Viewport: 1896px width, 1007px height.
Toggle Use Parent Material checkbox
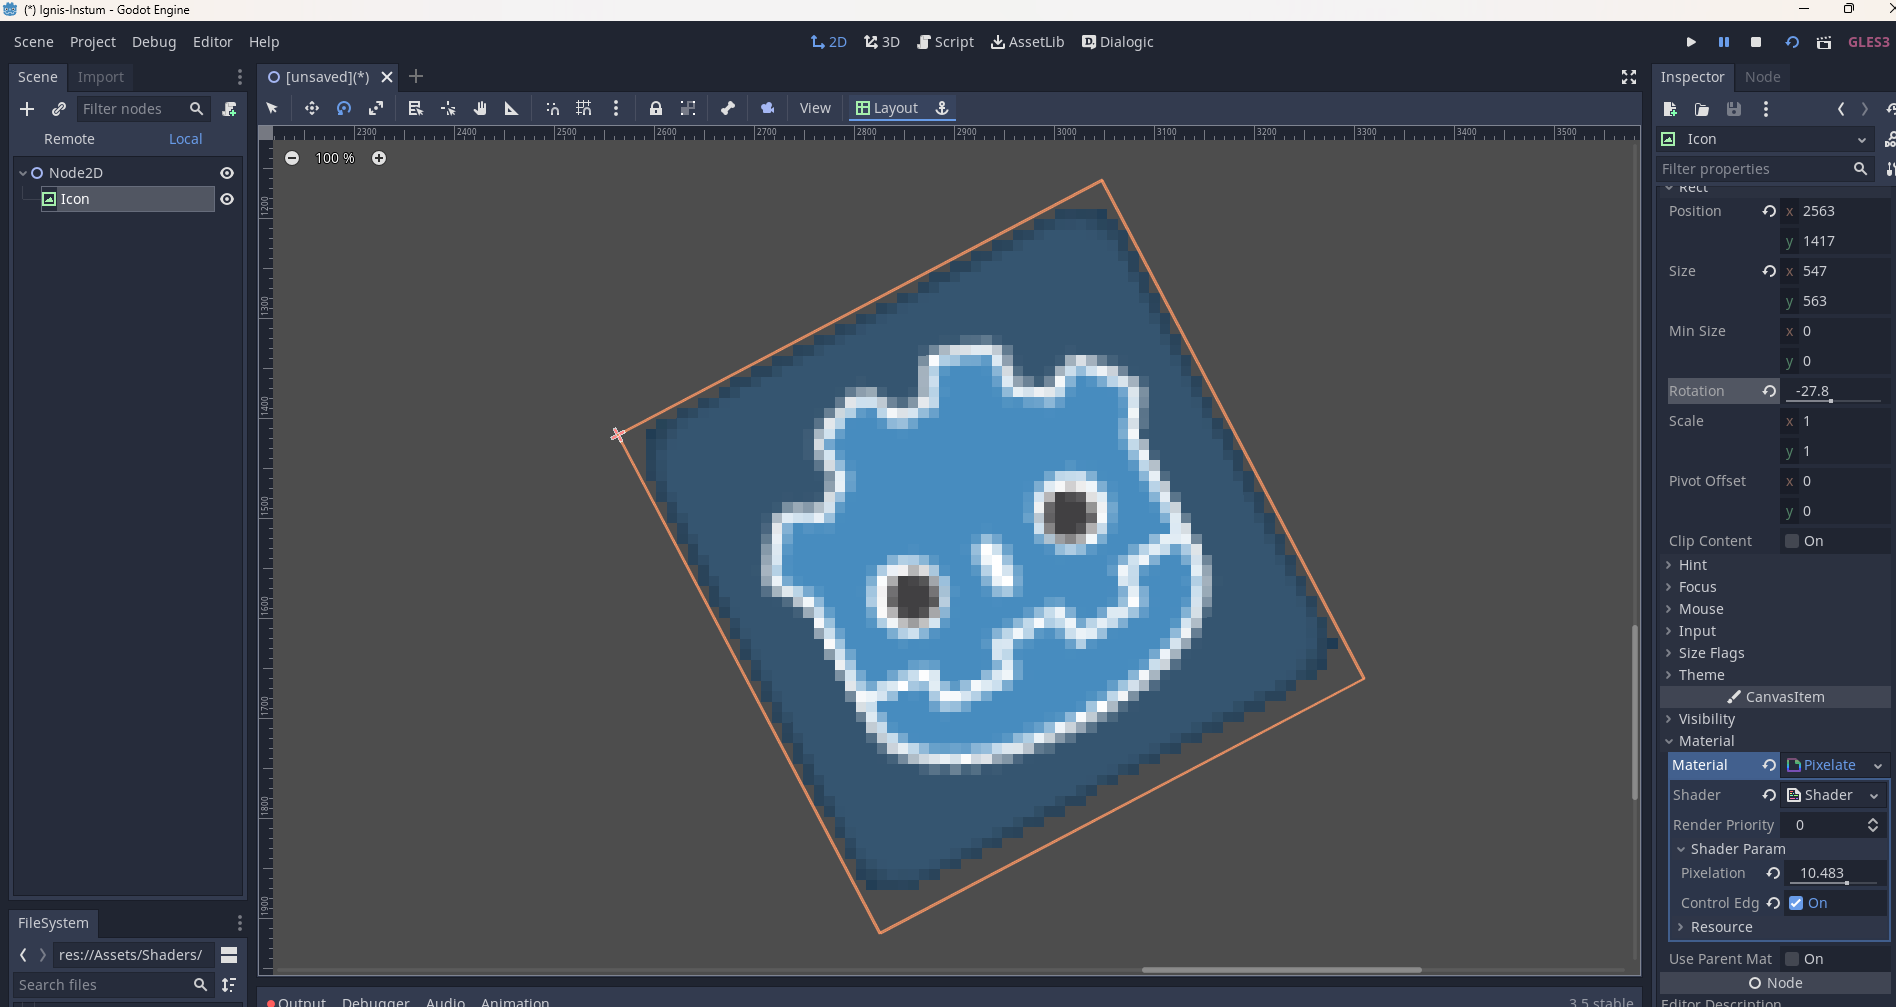click(1792, 959)
